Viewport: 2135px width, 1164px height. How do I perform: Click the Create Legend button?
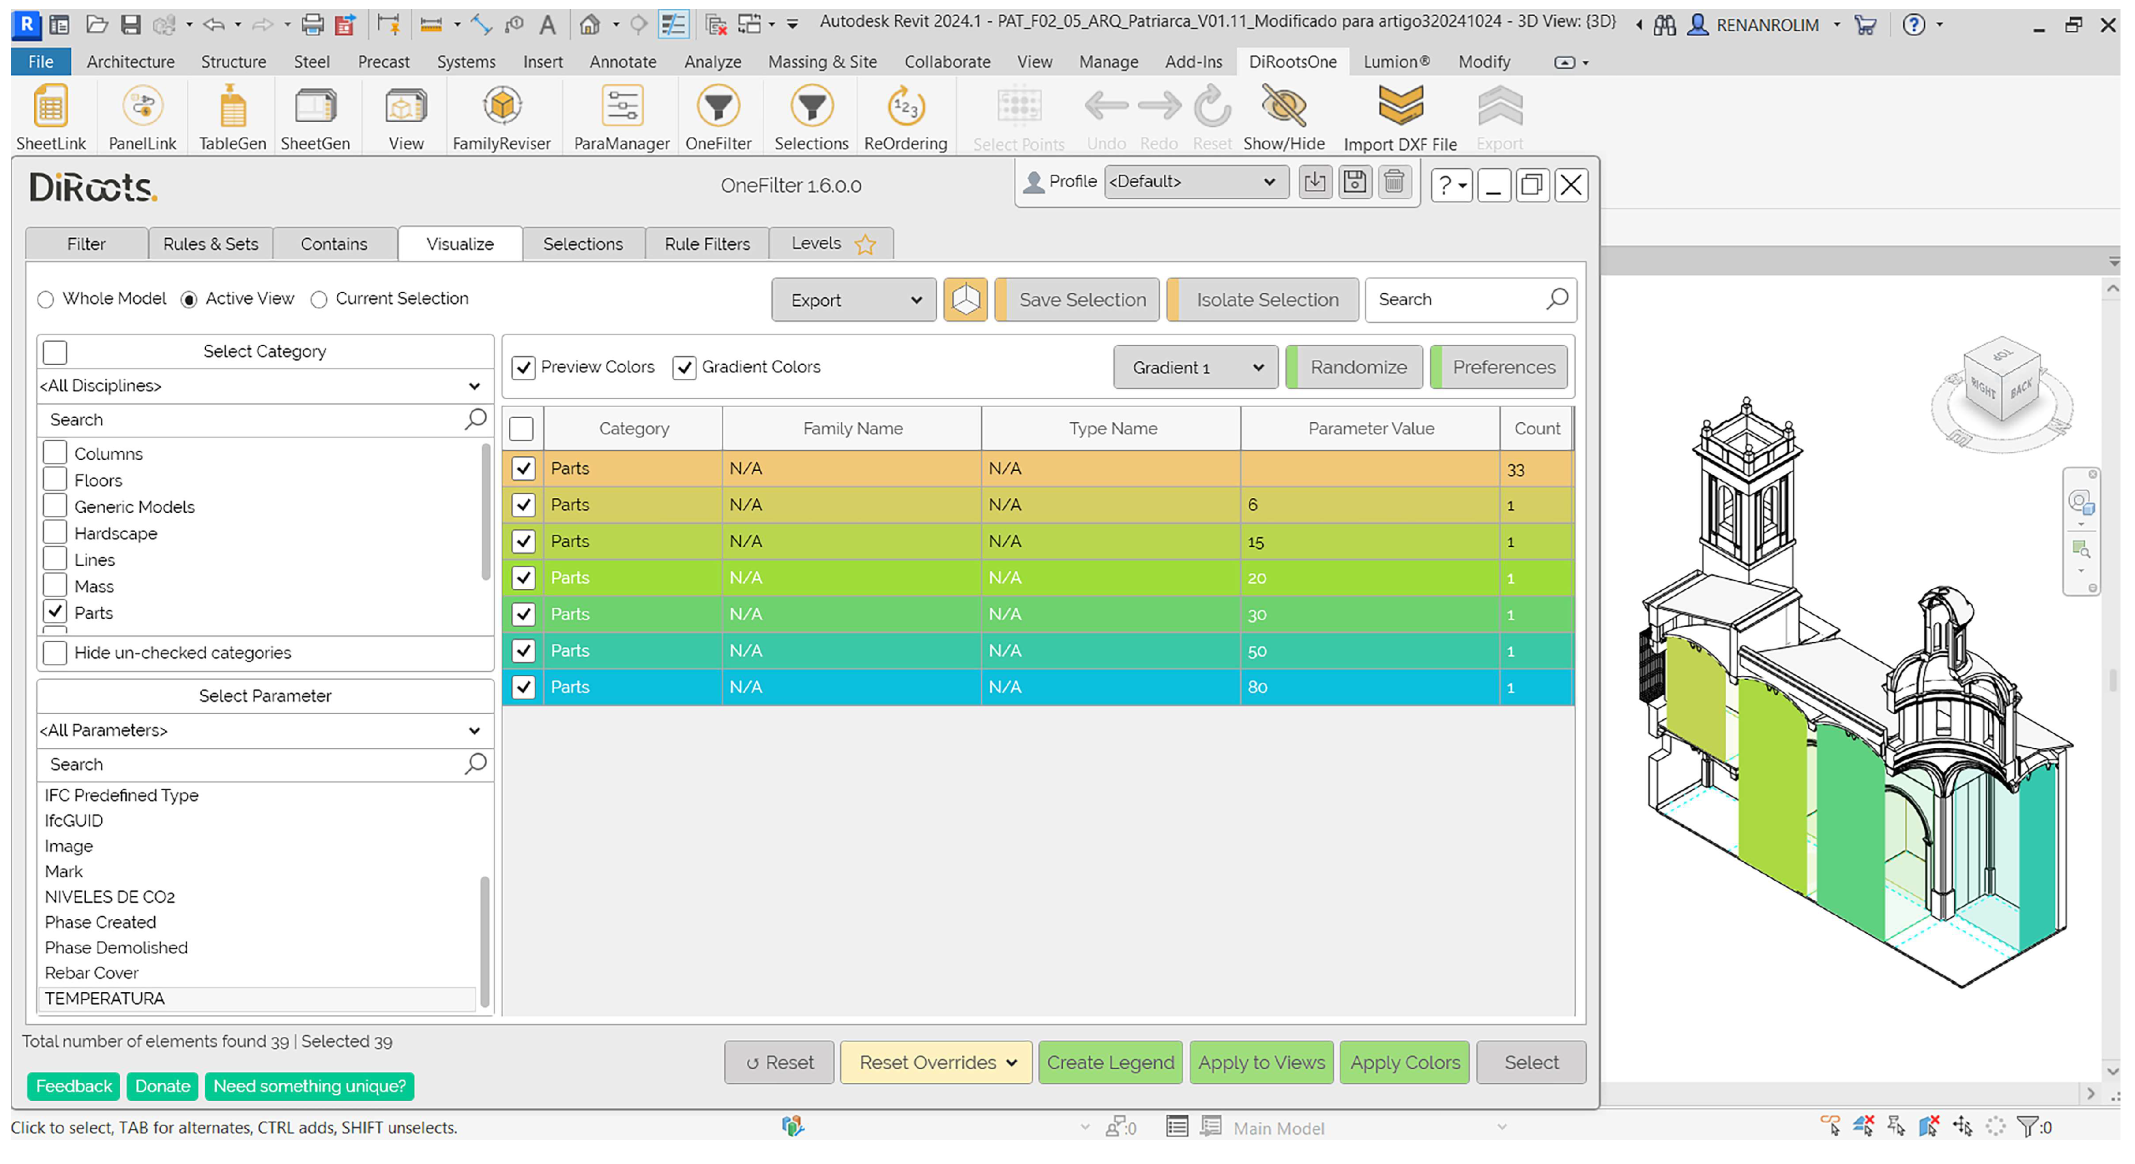click(1110, 1063)
